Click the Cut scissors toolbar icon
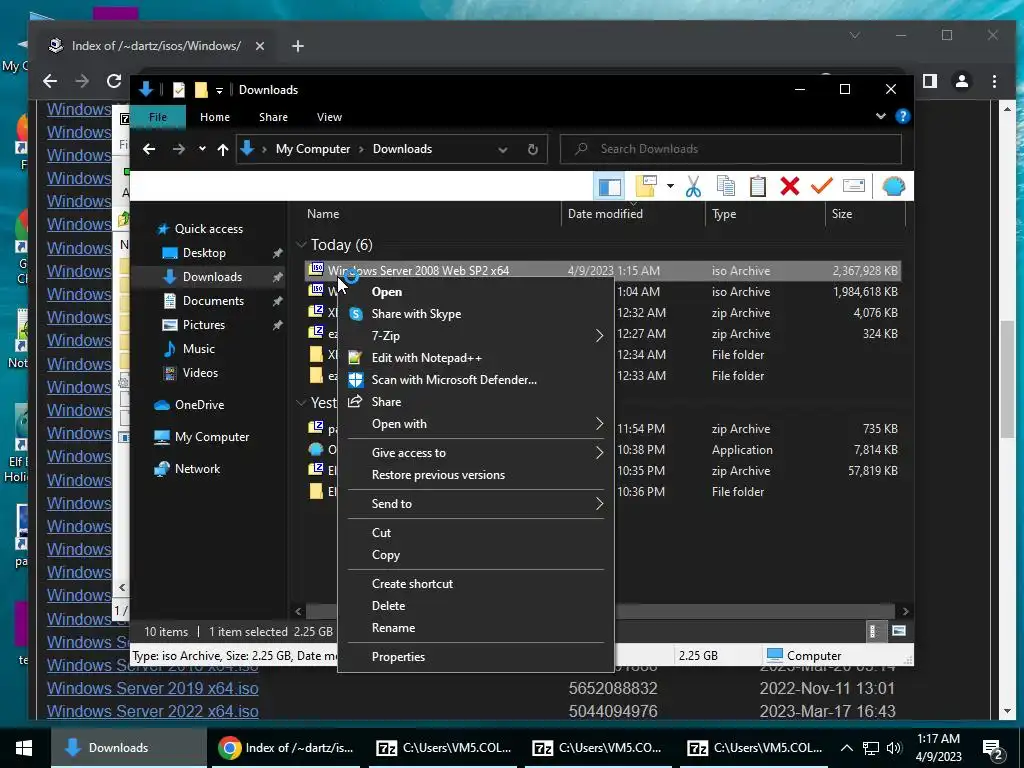The height and width of the screenshot is (768, 1024). 693,187
